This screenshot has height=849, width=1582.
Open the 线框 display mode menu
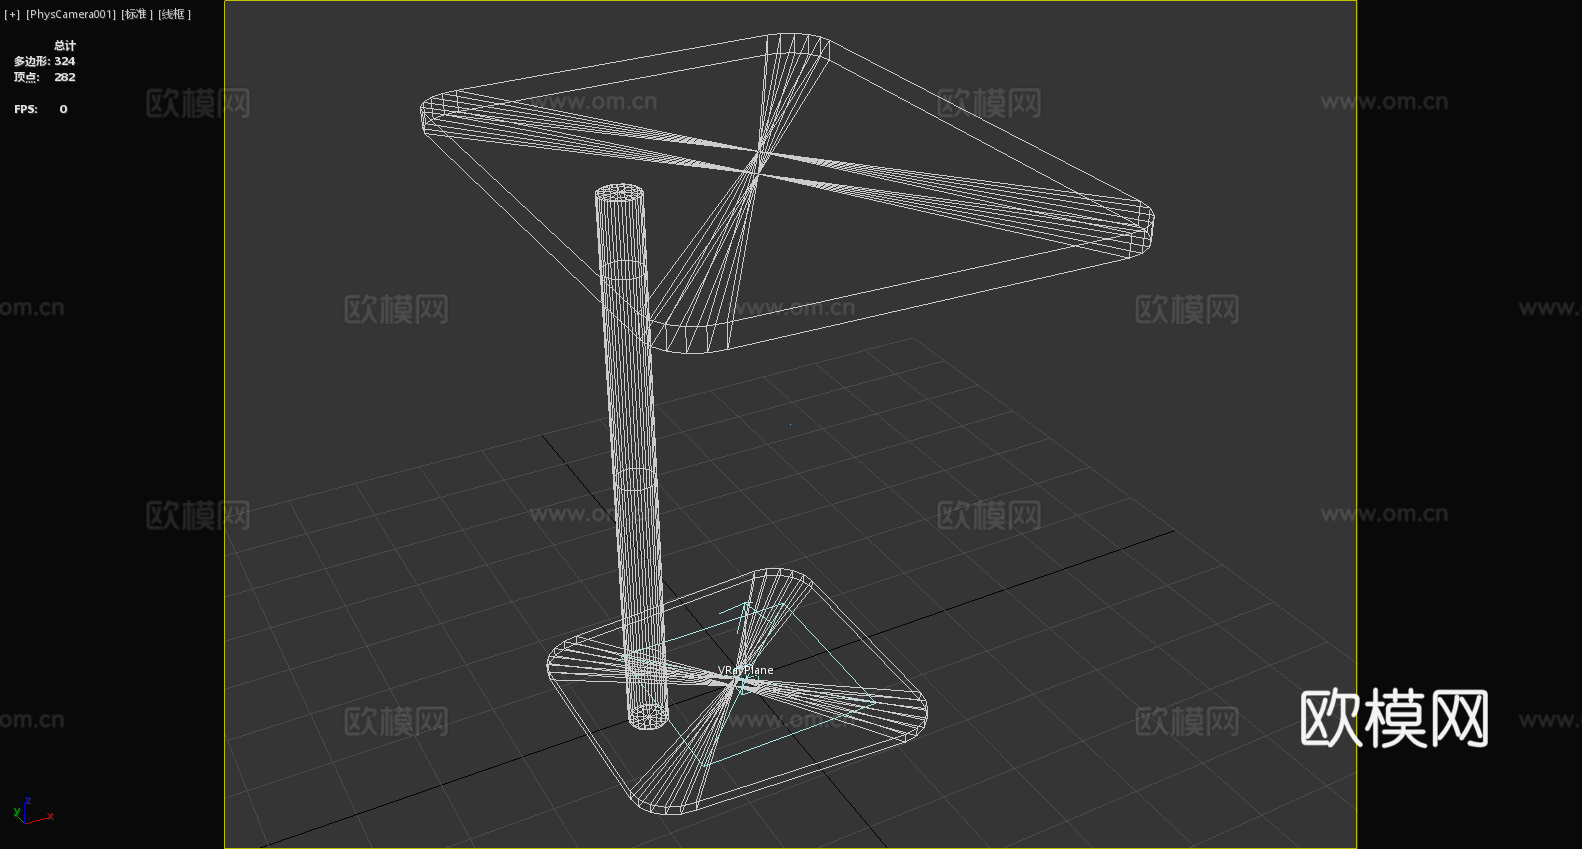click(x=174, y=14)
